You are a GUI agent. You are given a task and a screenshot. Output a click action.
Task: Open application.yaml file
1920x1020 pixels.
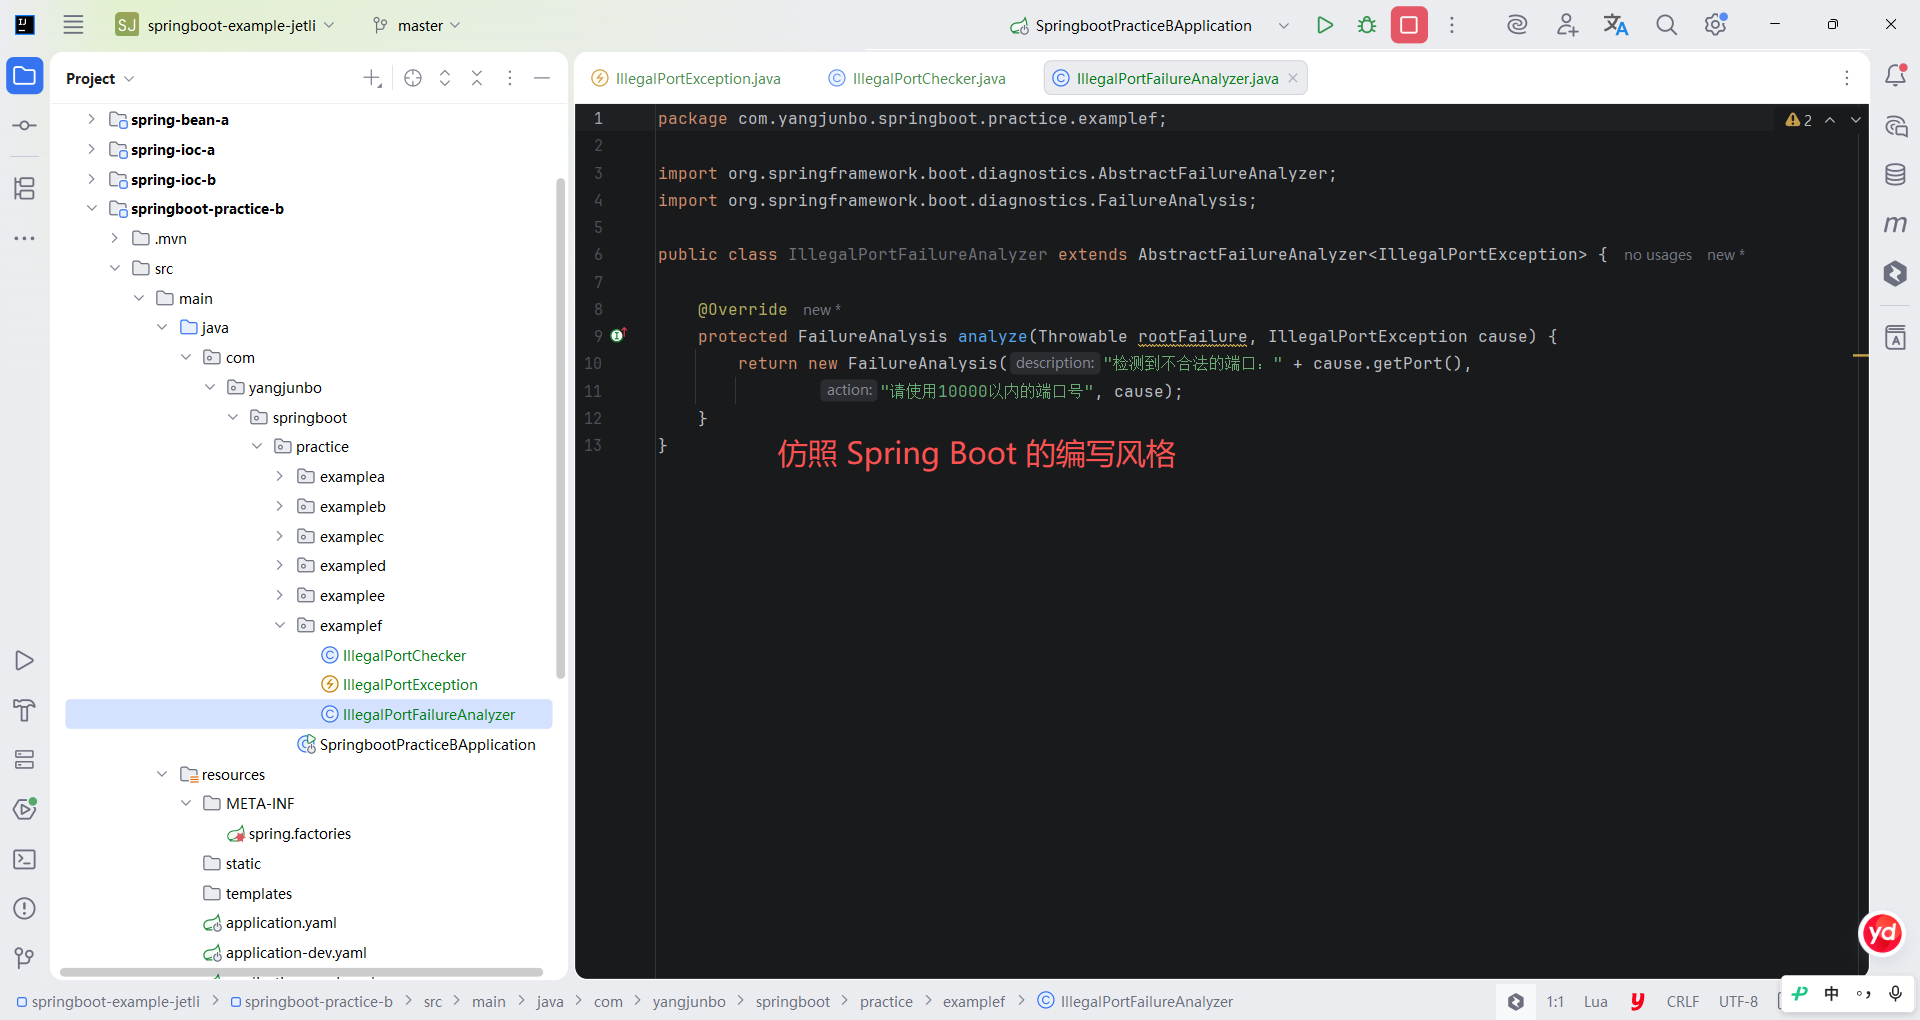click(281, 922)
